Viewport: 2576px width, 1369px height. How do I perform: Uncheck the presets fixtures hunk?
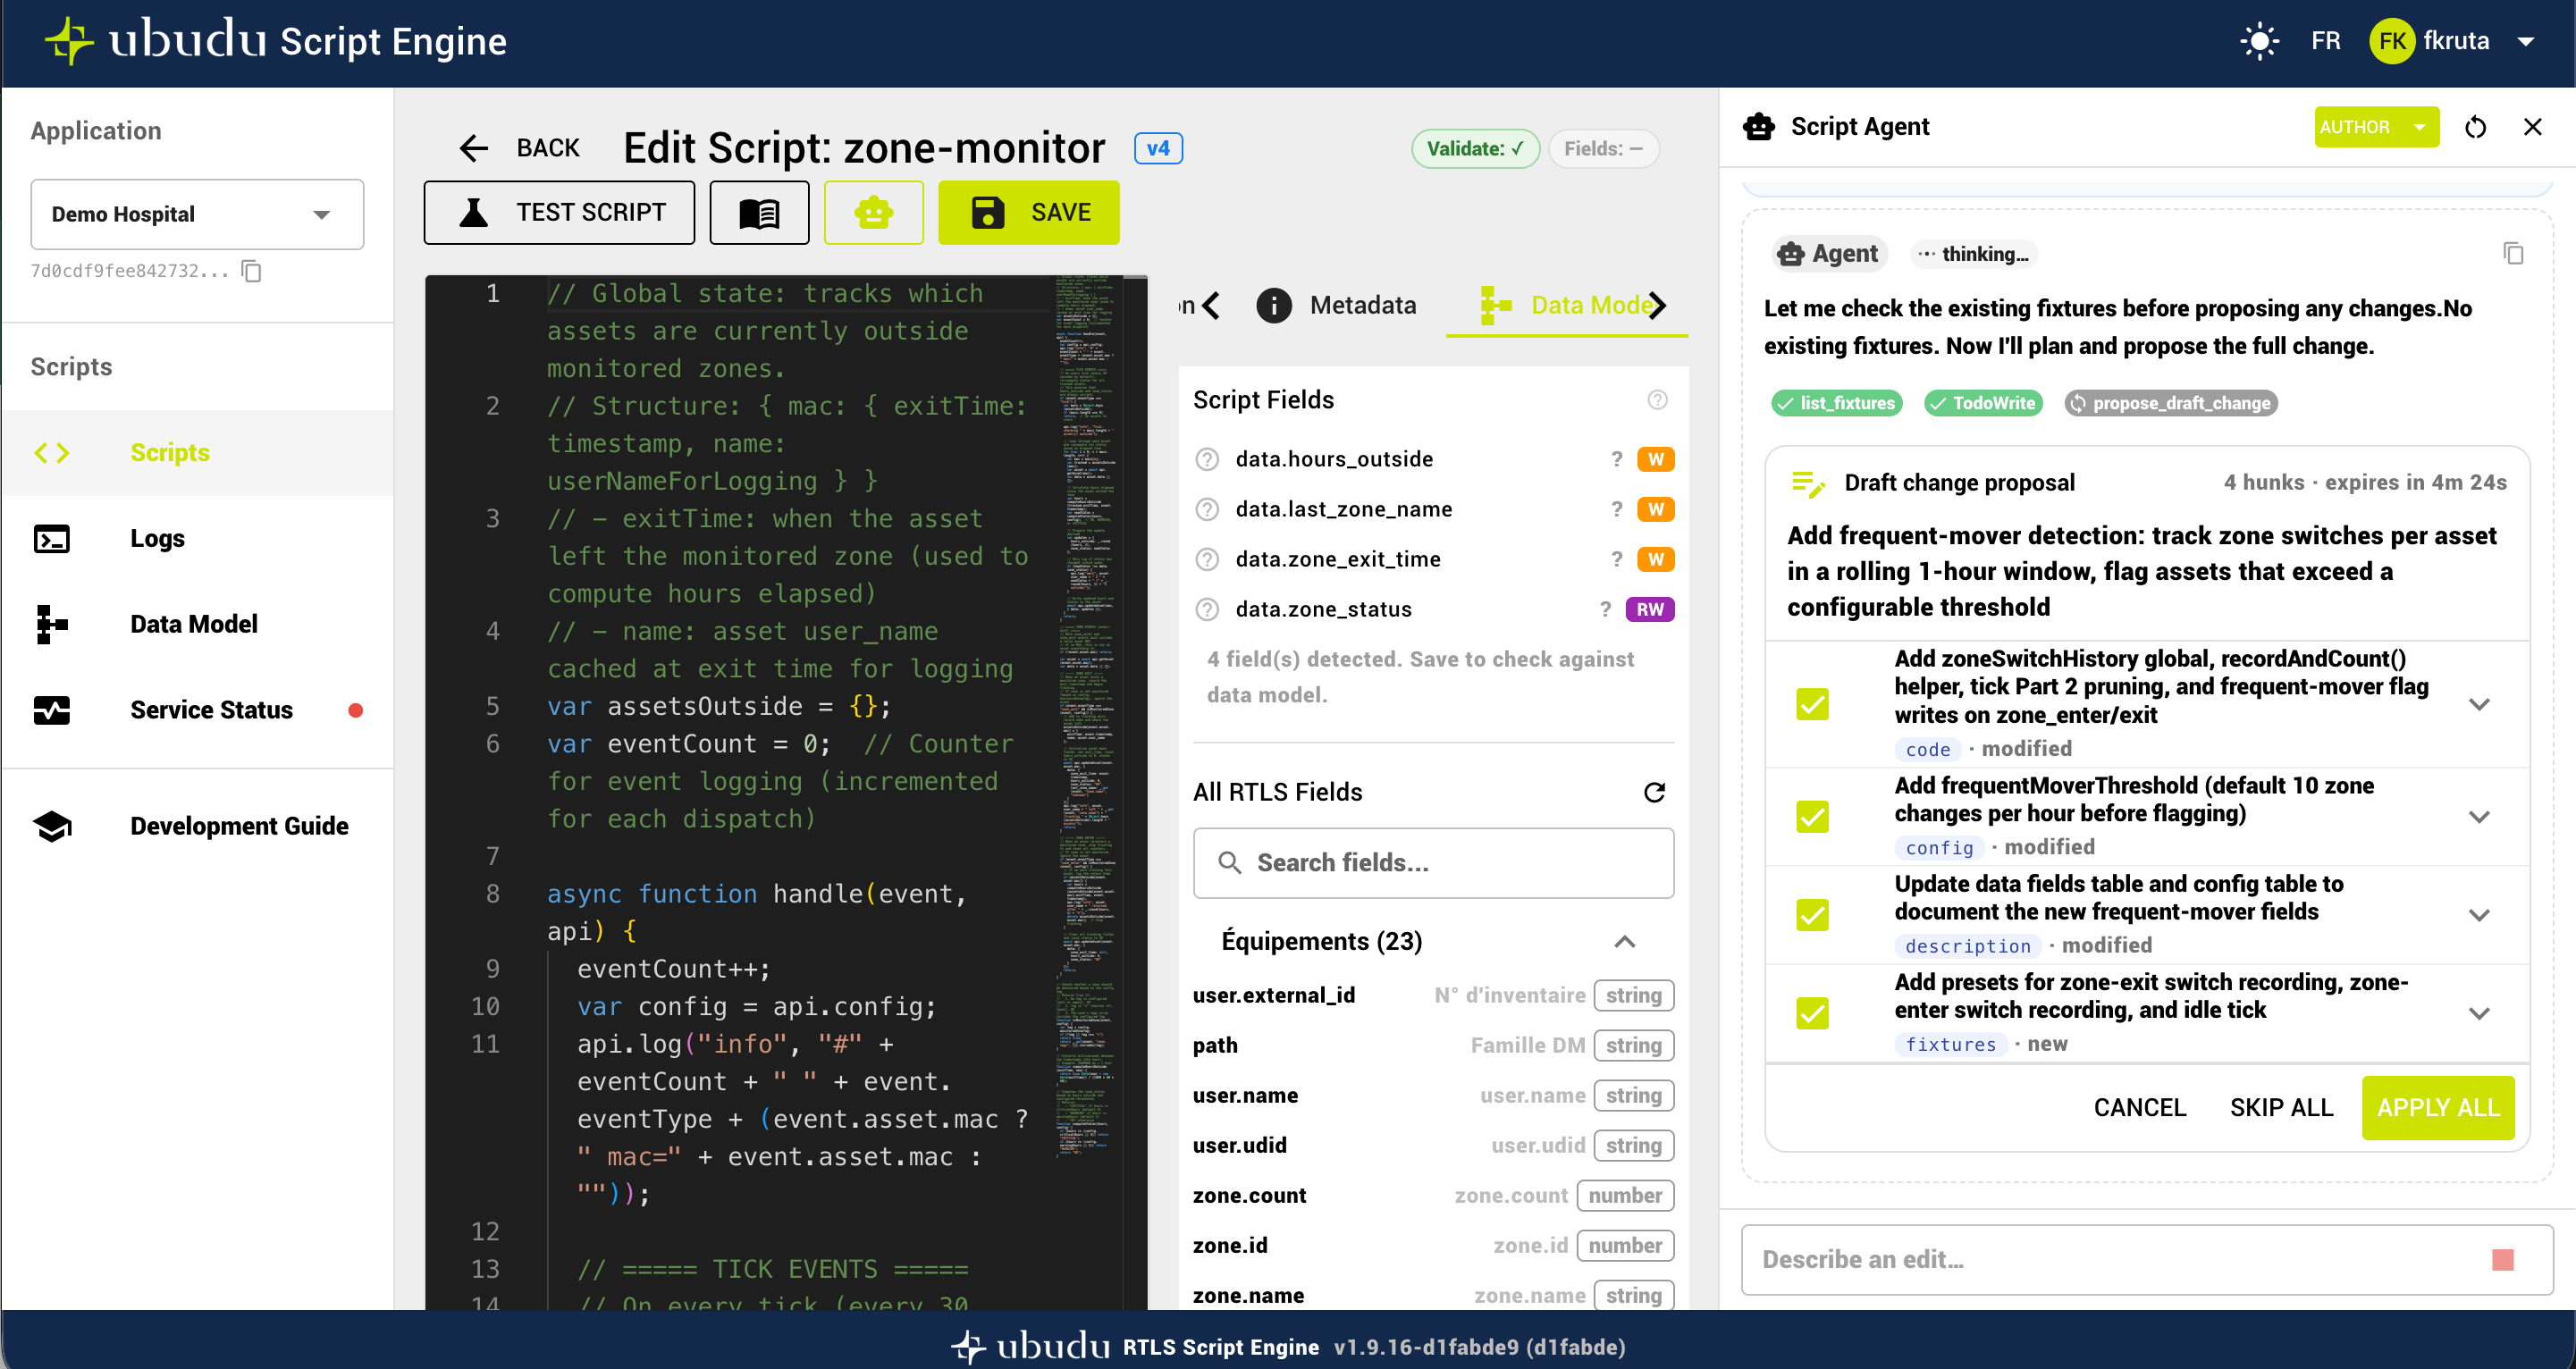(x=1812, y=1013)
